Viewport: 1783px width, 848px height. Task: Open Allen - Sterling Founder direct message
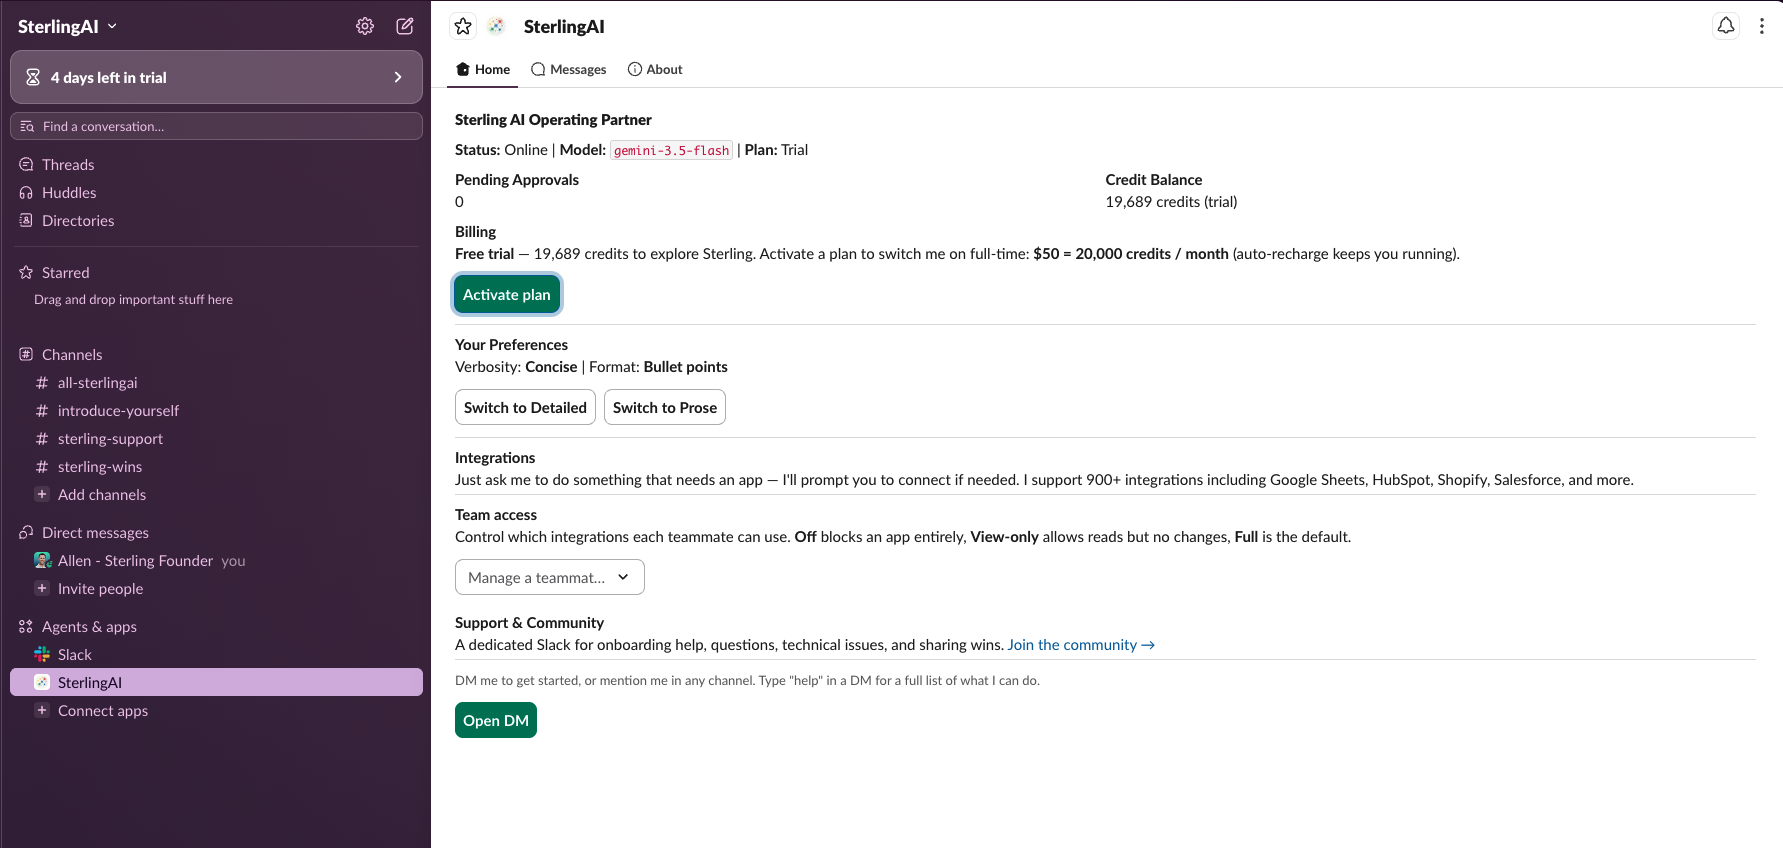coord(135,560)
